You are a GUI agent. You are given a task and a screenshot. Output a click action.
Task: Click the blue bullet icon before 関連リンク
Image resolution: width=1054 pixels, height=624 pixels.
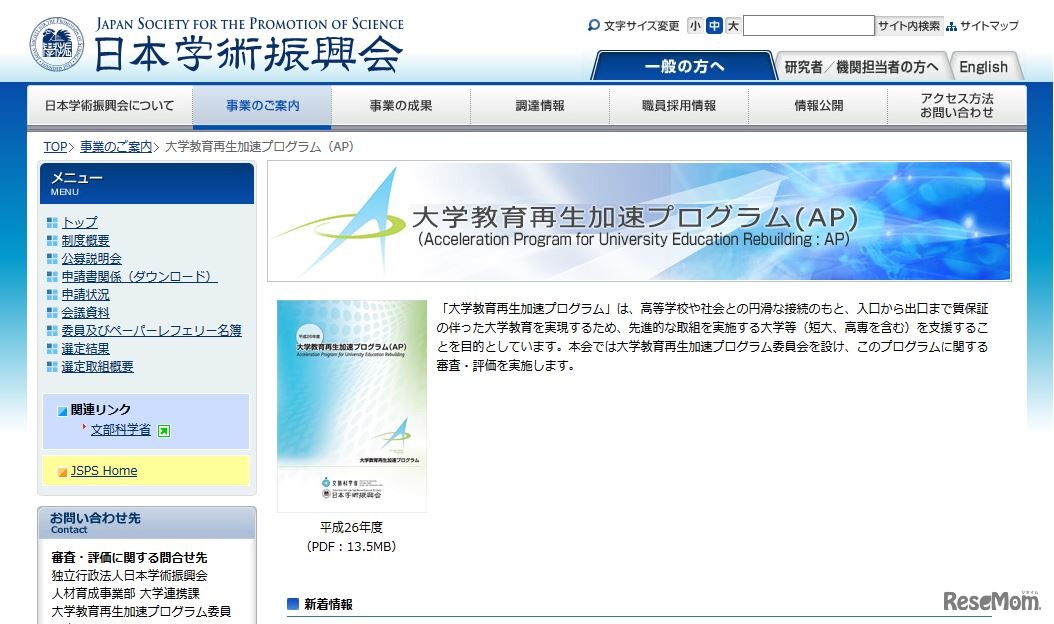pos(61,409)
